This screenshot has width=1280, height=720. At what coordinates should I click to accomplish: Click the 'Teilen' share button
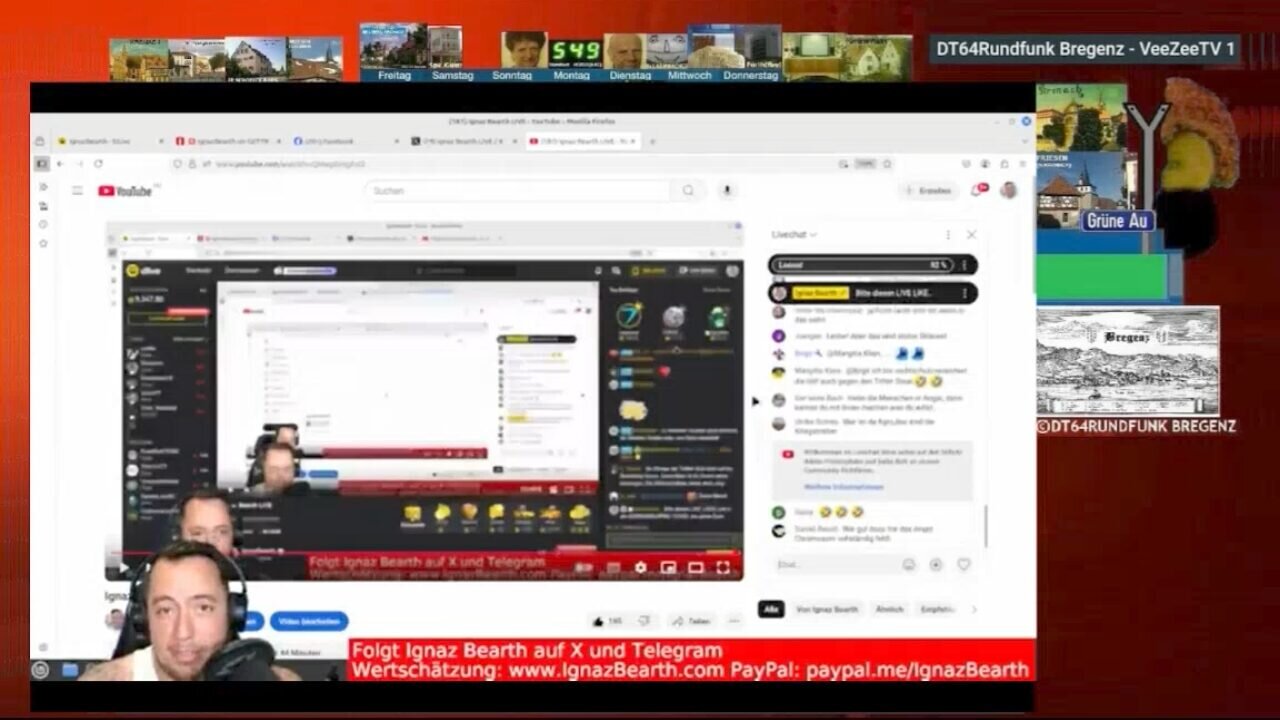pos(693,621)
